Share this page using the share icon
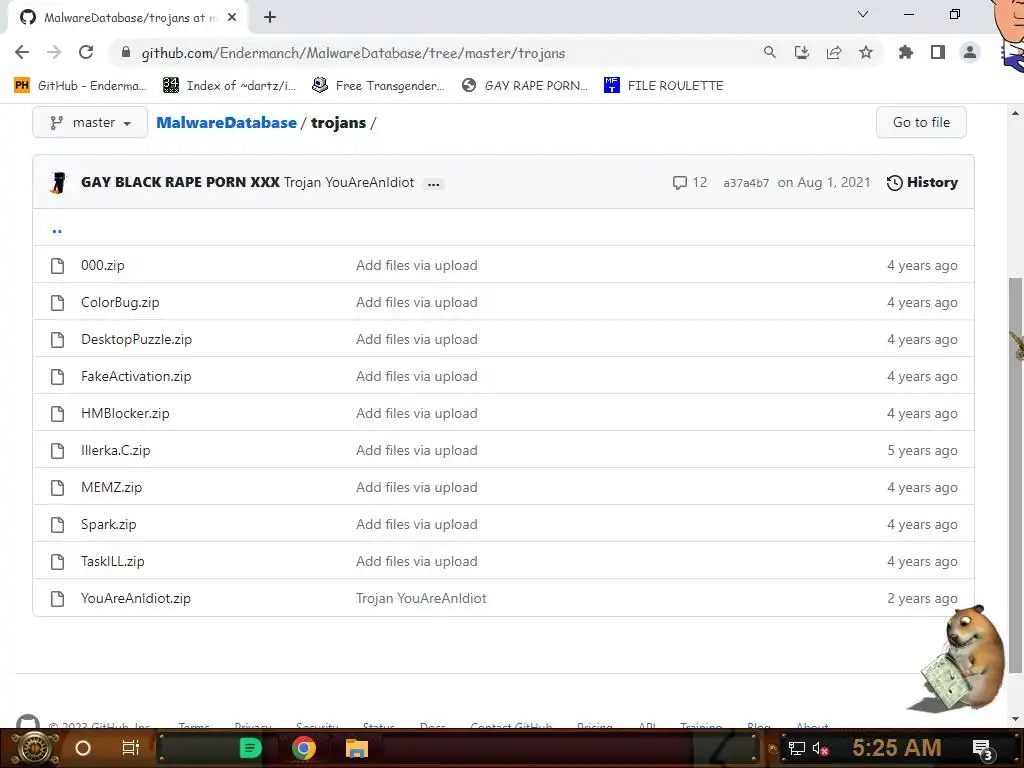 click(x=834, y=52)
